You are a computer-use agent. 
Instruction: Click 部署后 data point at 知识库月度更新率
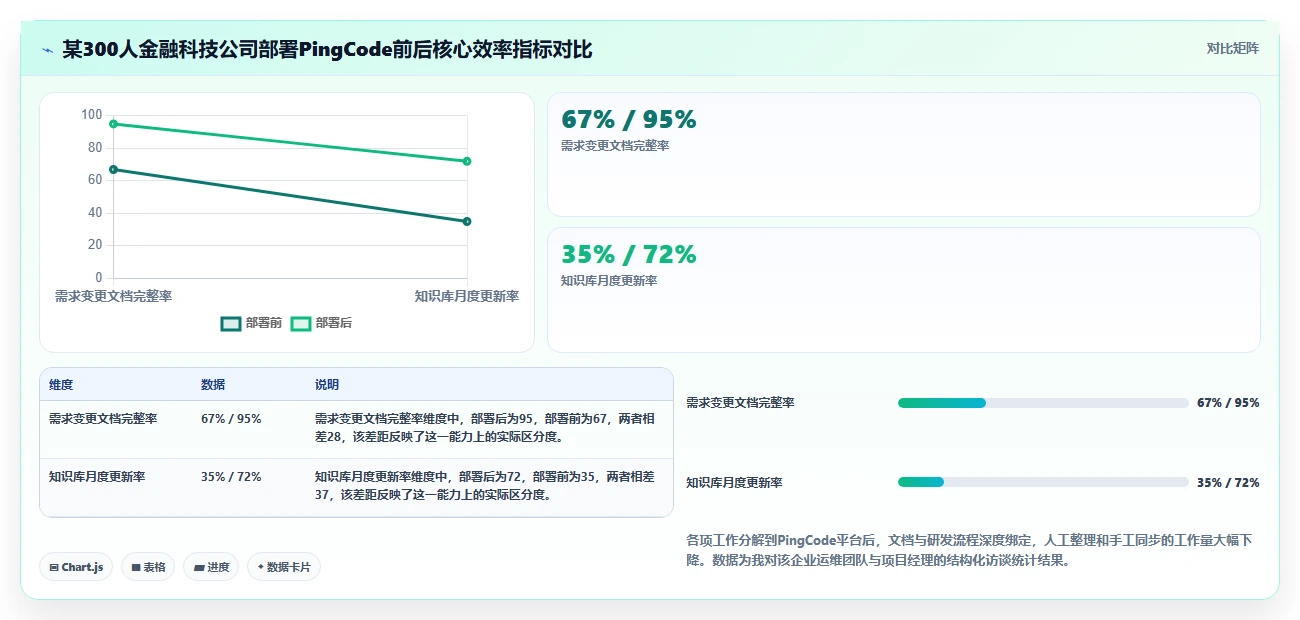467,161
